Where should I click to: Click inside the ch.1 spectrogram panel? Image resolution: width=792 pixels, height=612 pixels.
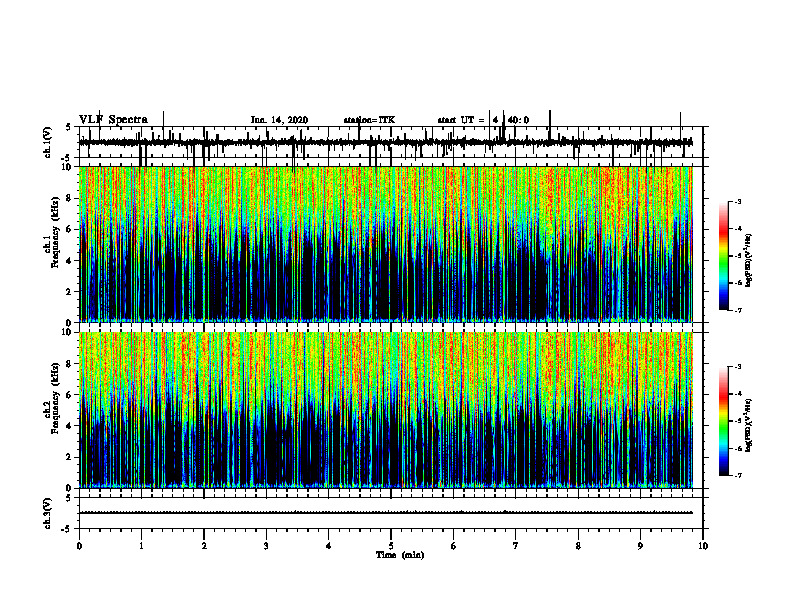click(386, 244)
